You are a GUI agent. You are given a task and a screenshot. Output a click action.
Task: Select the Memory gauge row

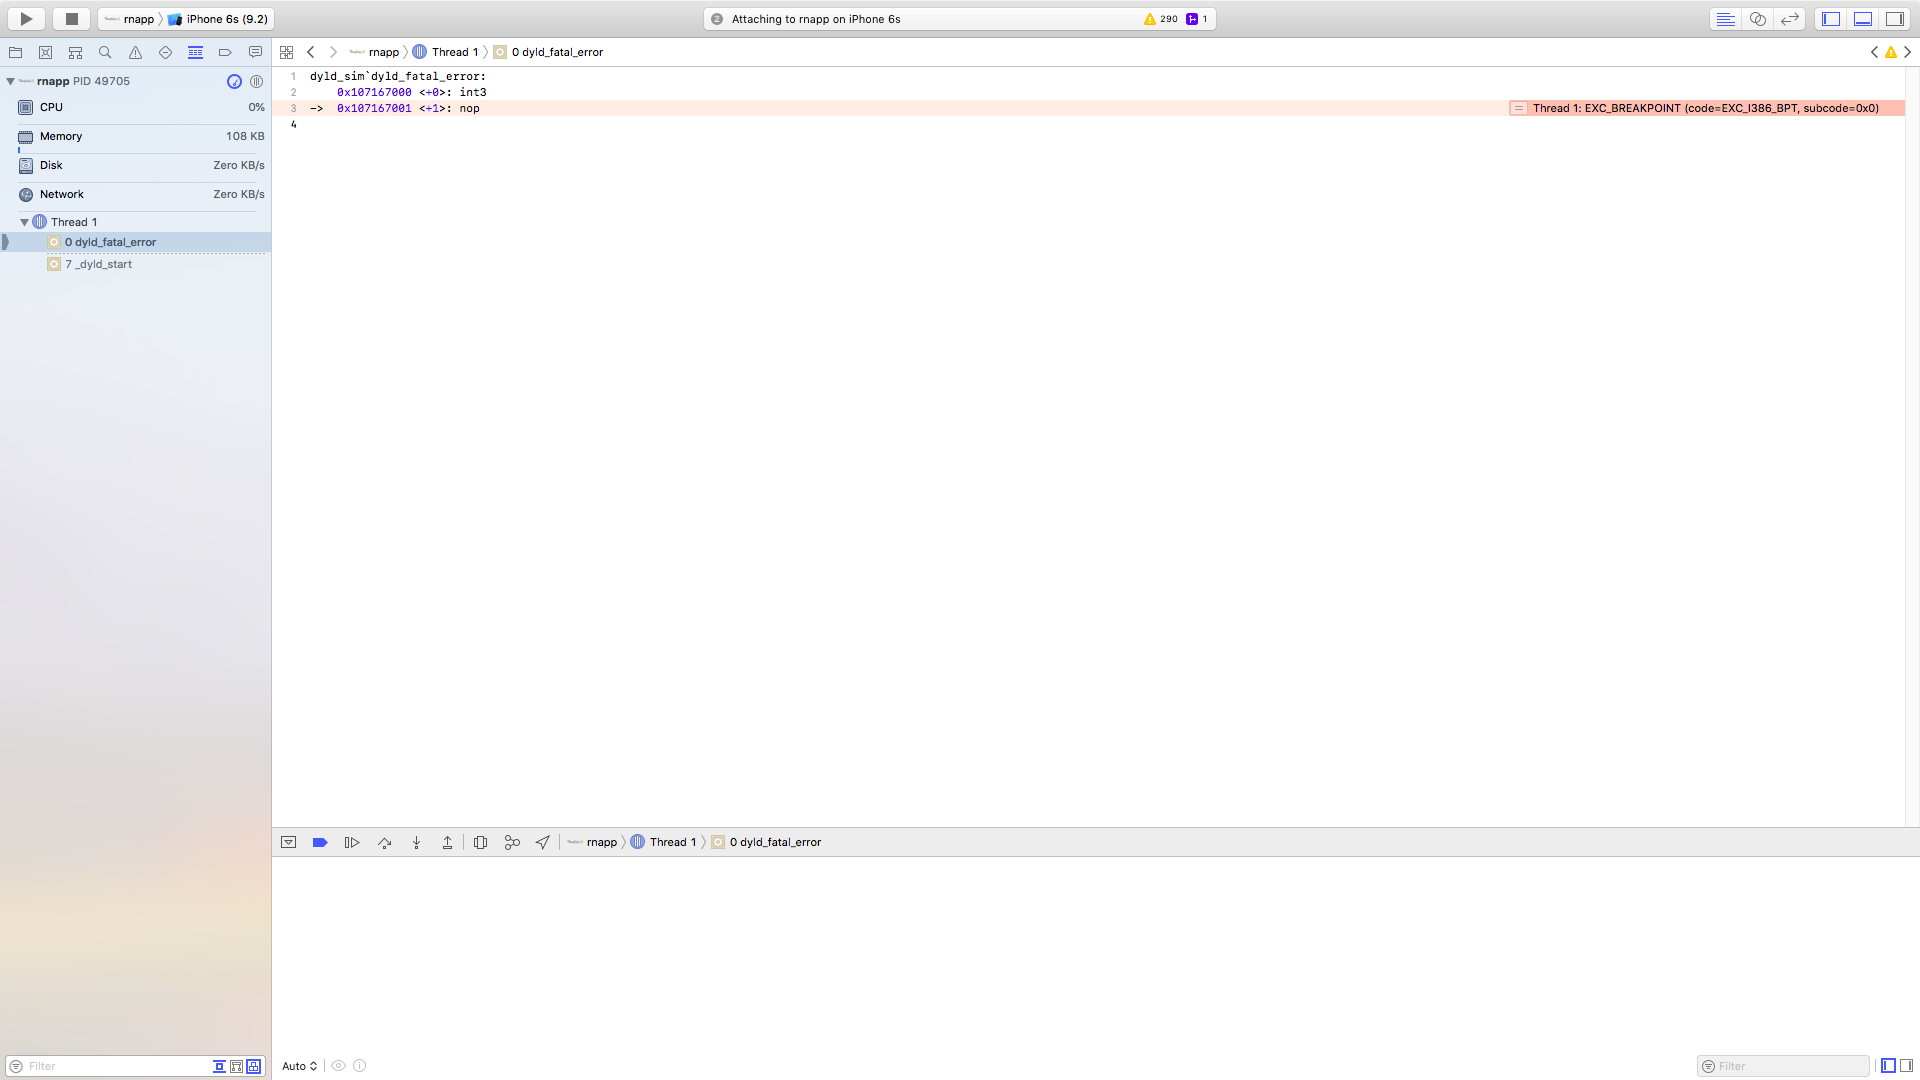pyautogui.click(x=136, y=136)
